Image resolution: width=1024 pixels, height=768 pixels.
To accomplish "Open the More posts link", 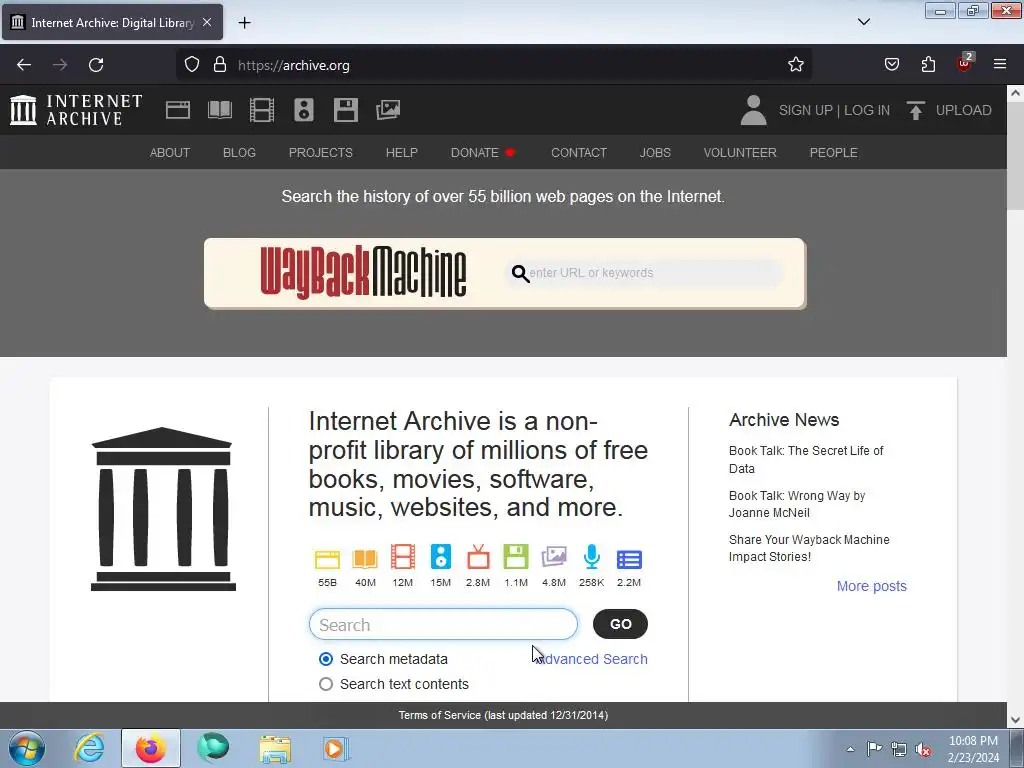I will pos(872,586).
